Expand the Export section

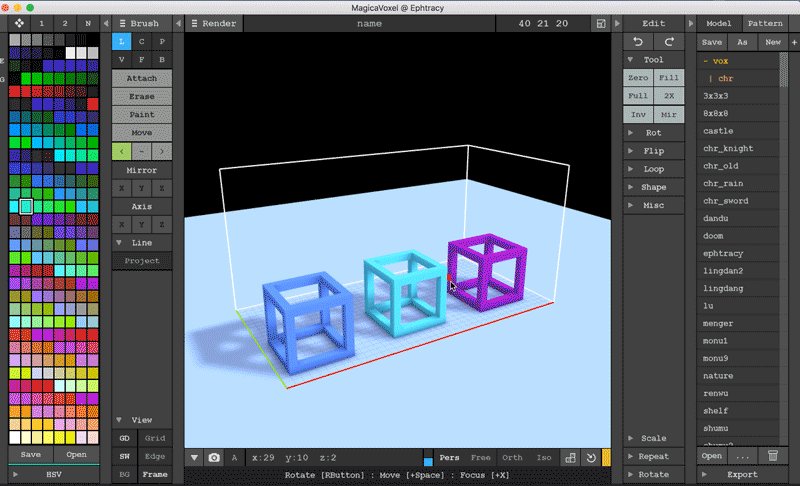click(742, 474)
